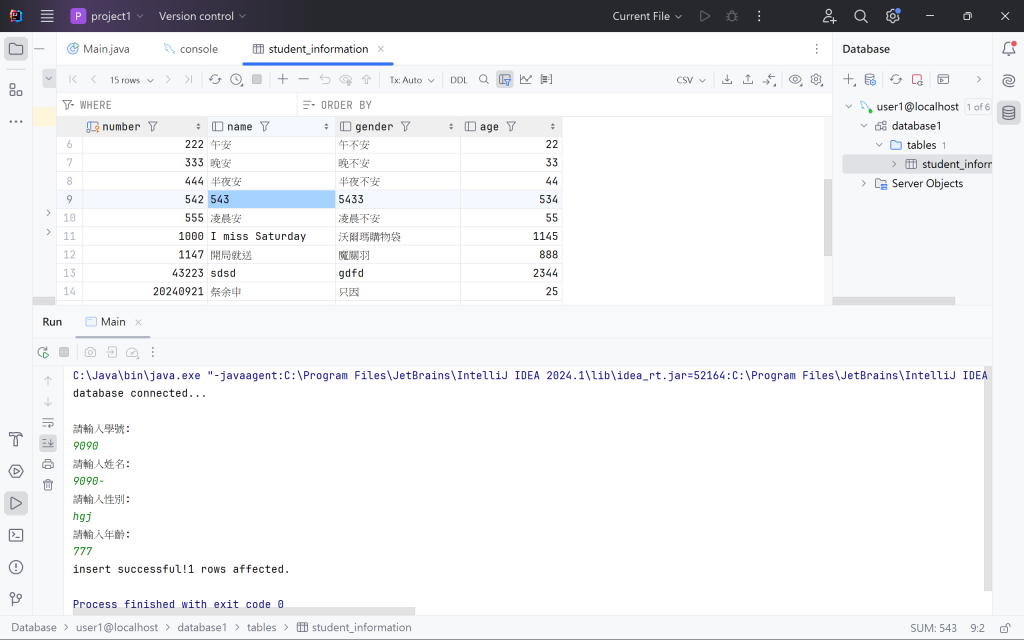This screenshot has width=1024, height=640.
Task: Open table settings gear icon
Action: point(816,79)
